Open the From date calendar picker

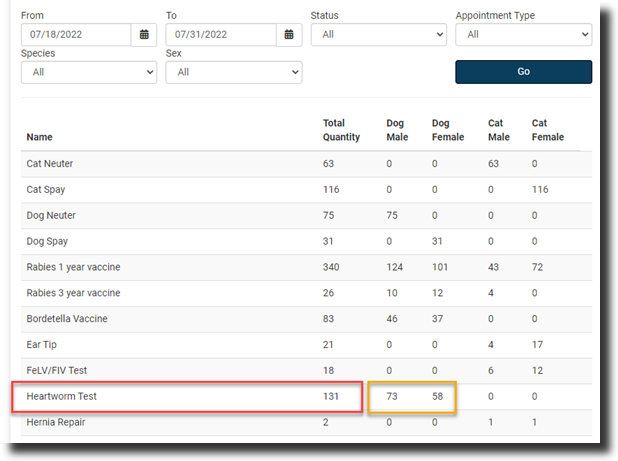tap(144, 35)
